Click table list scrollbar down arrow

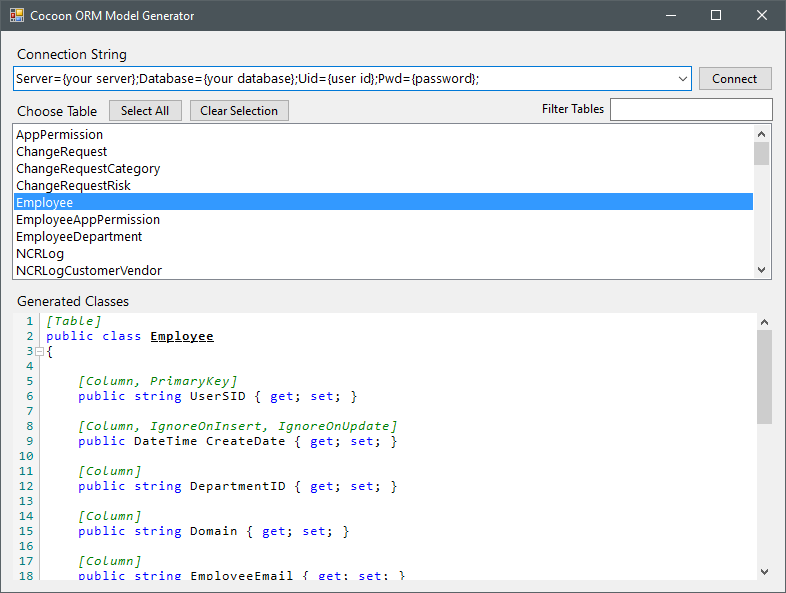pyautogui.click(x=761, y=270)
